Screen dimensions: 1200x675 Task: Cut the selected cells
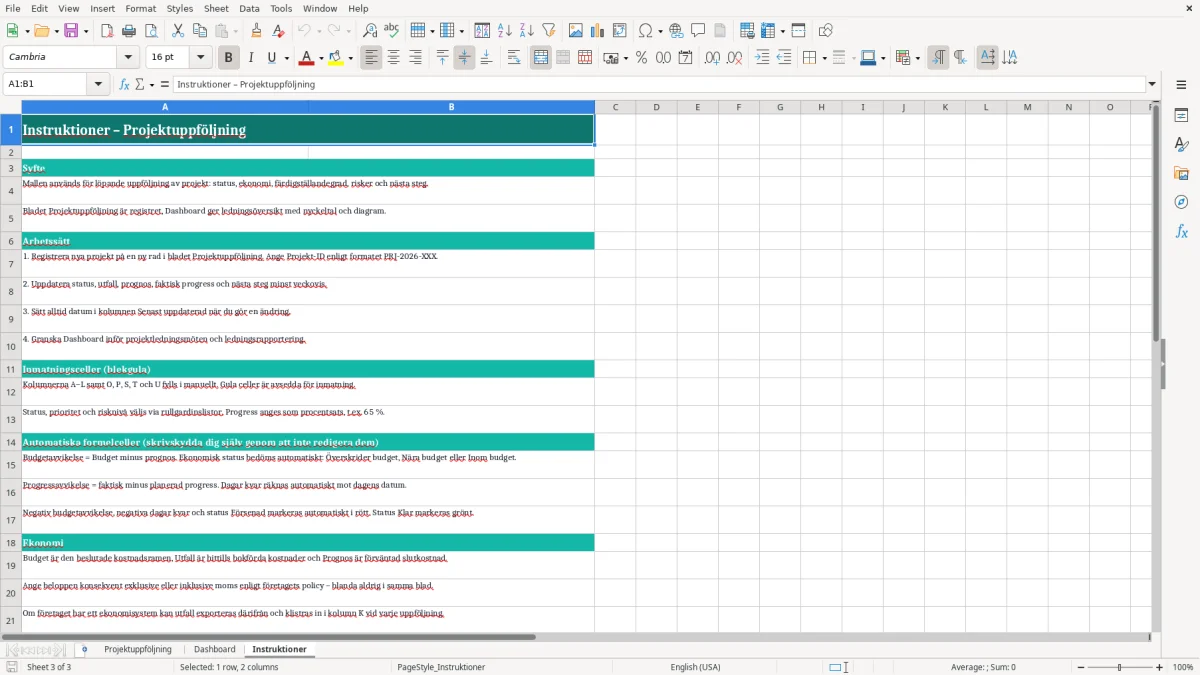tap(178, 31)
